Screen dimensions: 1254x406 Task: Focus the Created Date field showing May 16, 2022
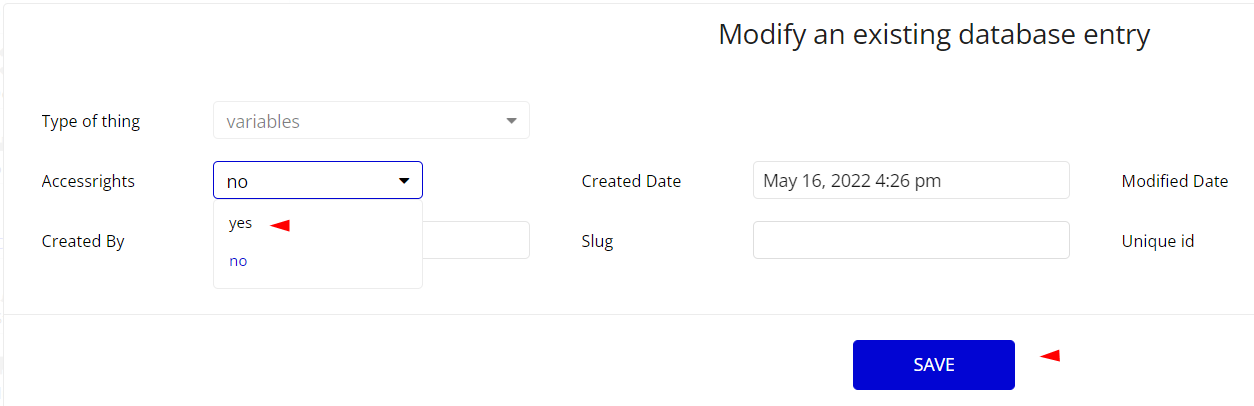click(x=911, y=181)
